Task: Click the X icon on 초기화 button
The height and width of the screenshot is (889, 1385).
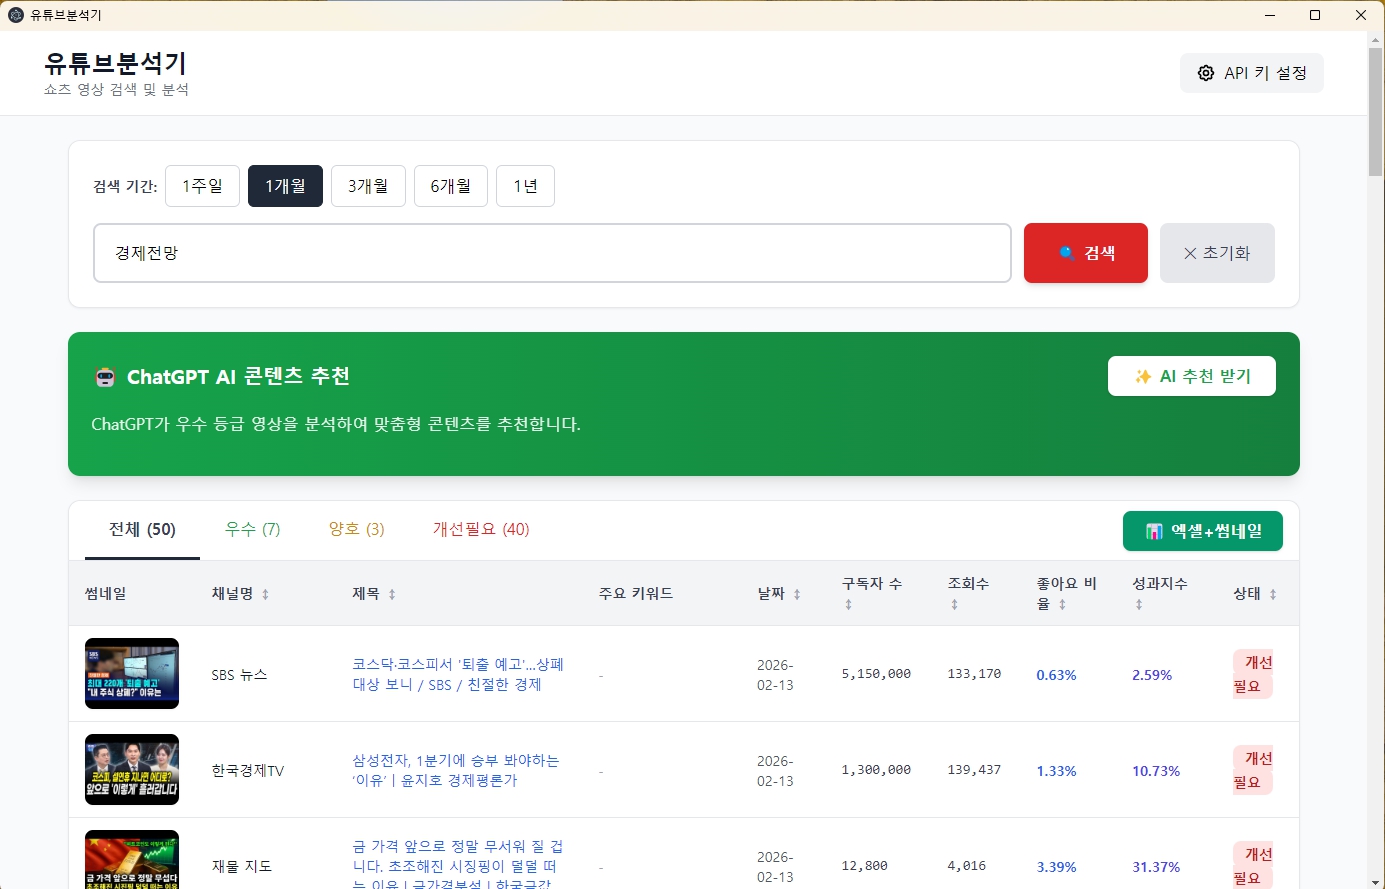Action: (1190, 253)
